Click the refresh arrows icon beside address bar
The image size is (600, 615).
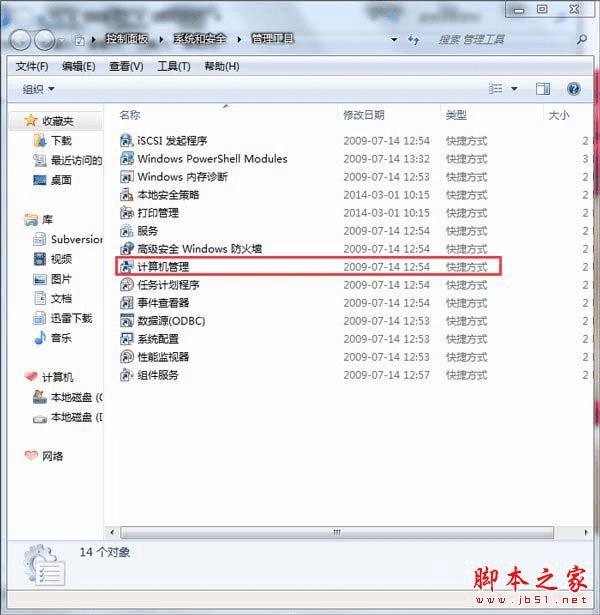[x=414, y=39]
